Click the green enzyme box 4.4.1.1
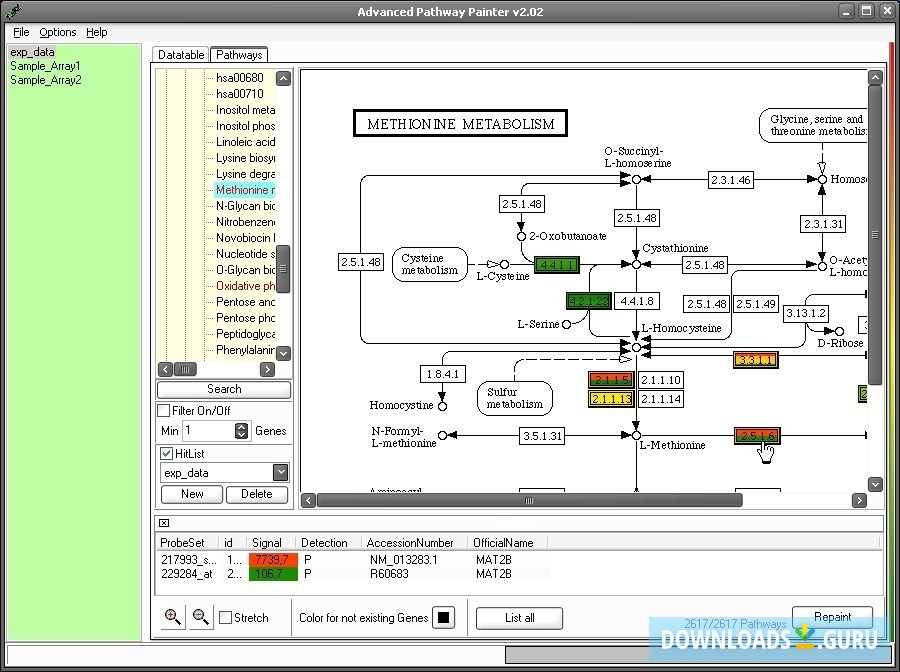 [556, 265]
